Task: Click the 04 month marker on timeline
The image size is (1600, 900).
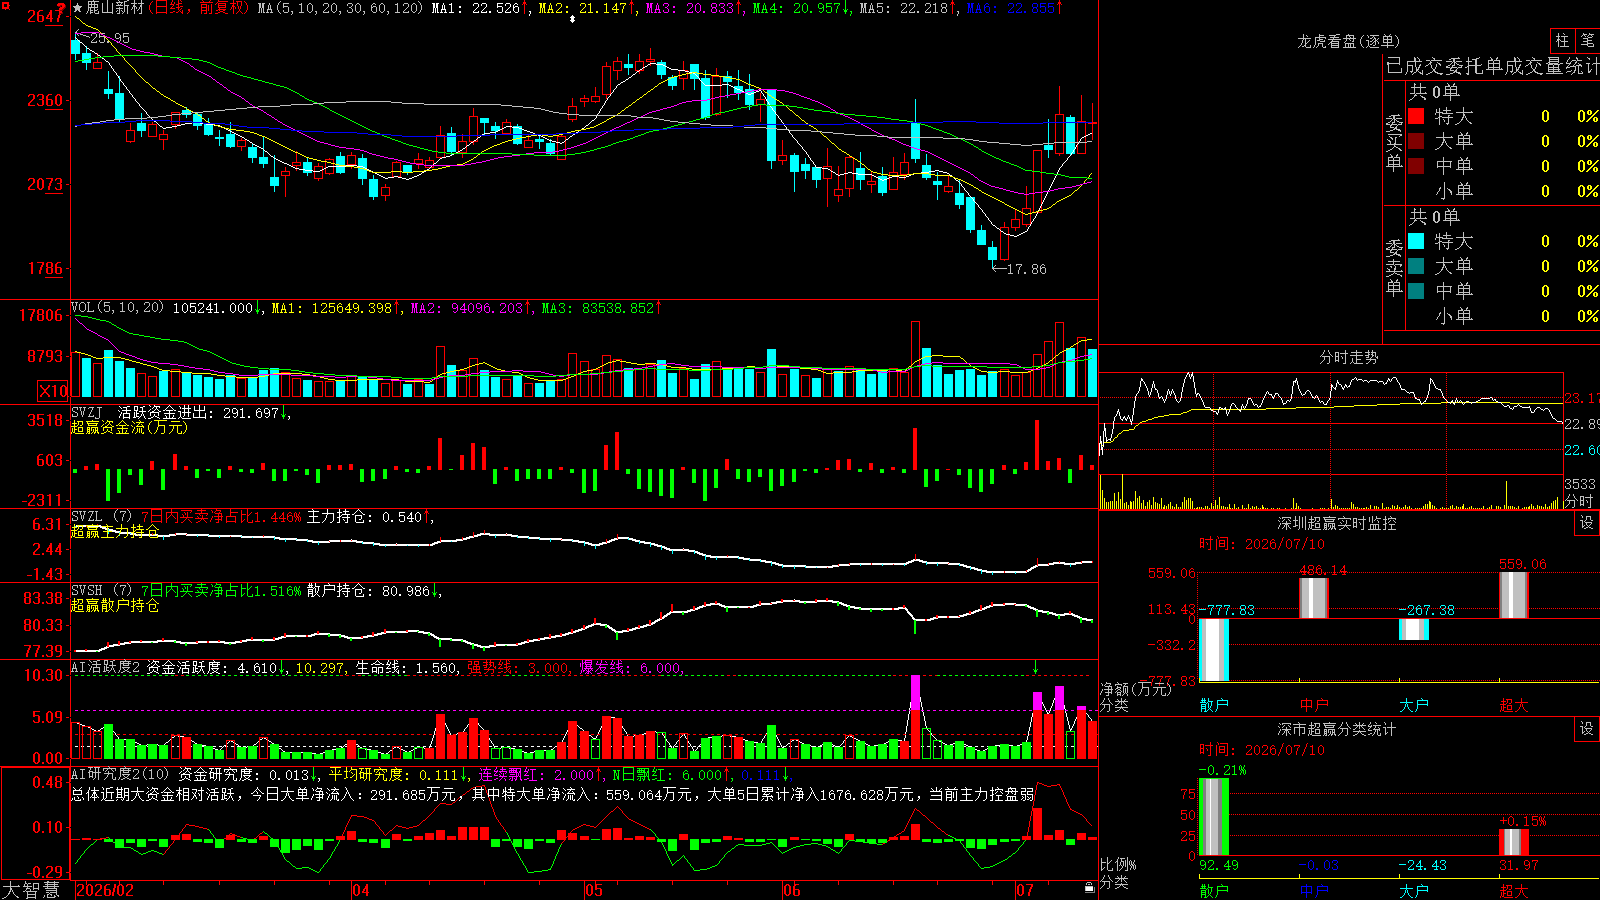Action: click(x=361, y=890)
